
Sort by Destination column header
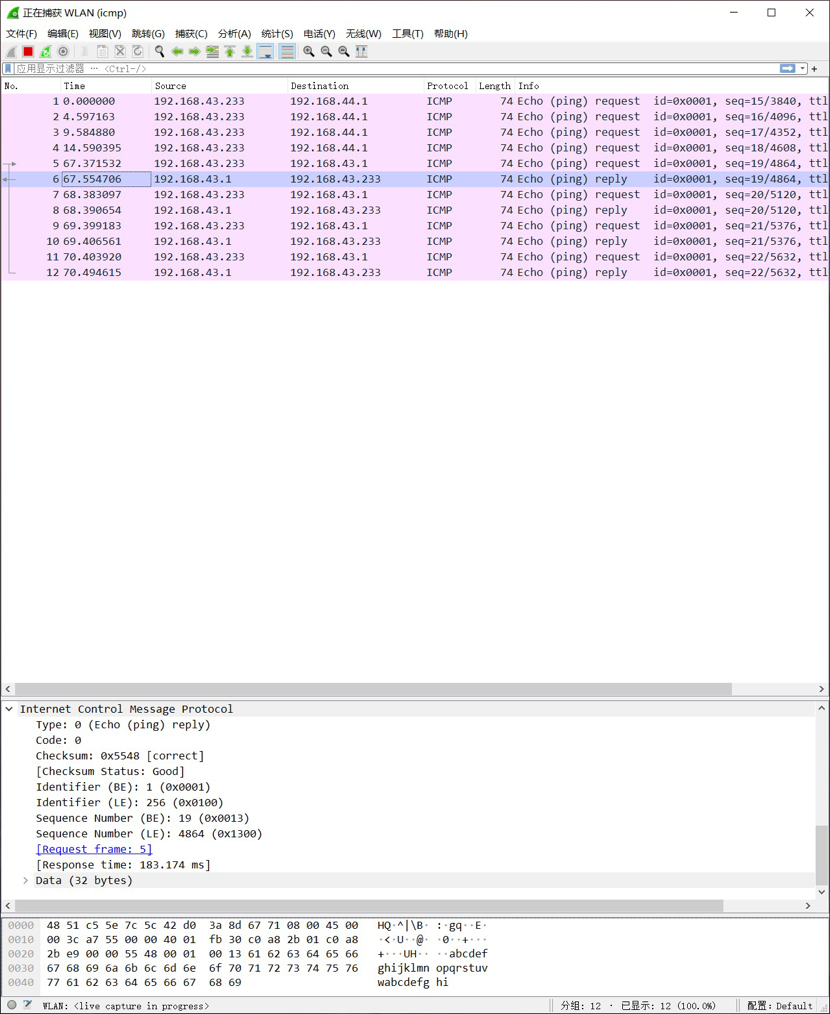355,86
